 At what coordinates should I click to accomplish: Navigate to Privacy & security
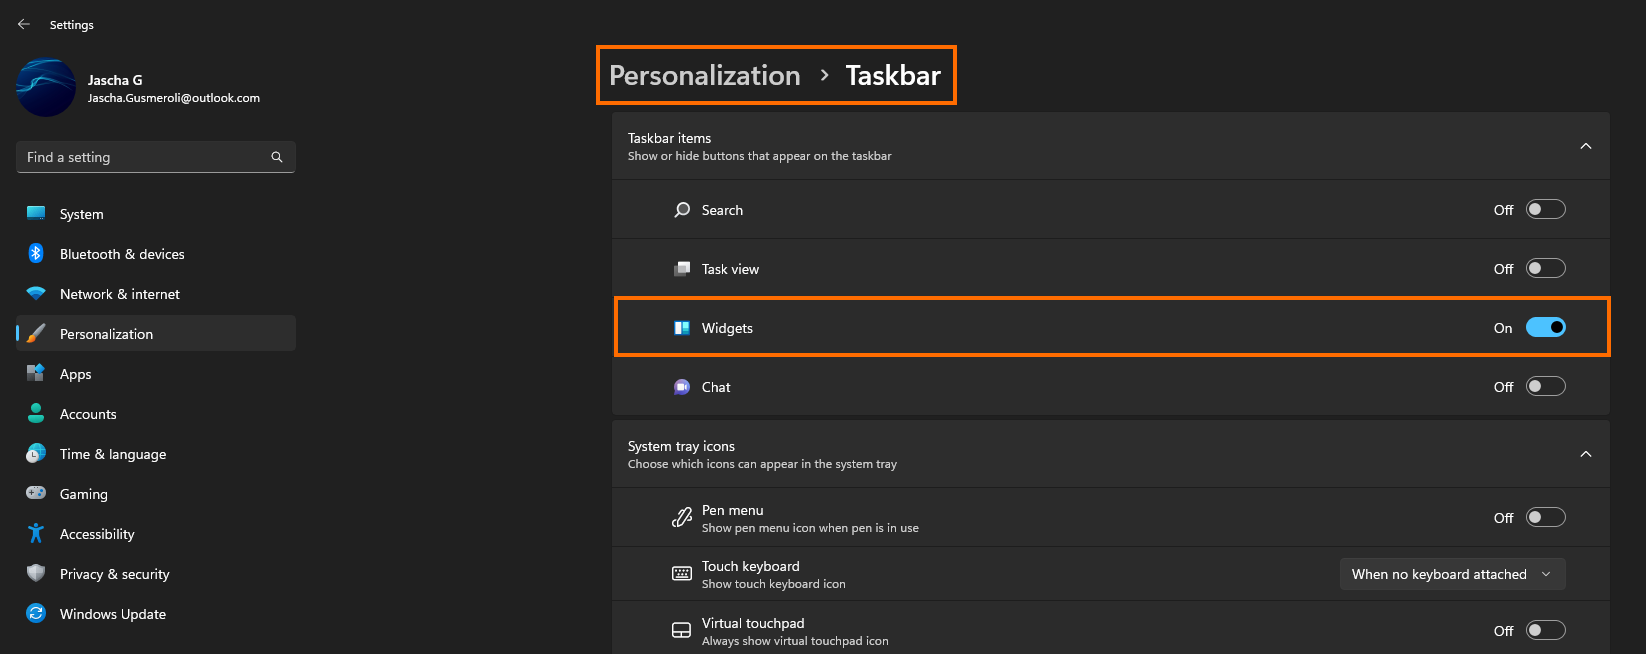click(x=155, y=574)
